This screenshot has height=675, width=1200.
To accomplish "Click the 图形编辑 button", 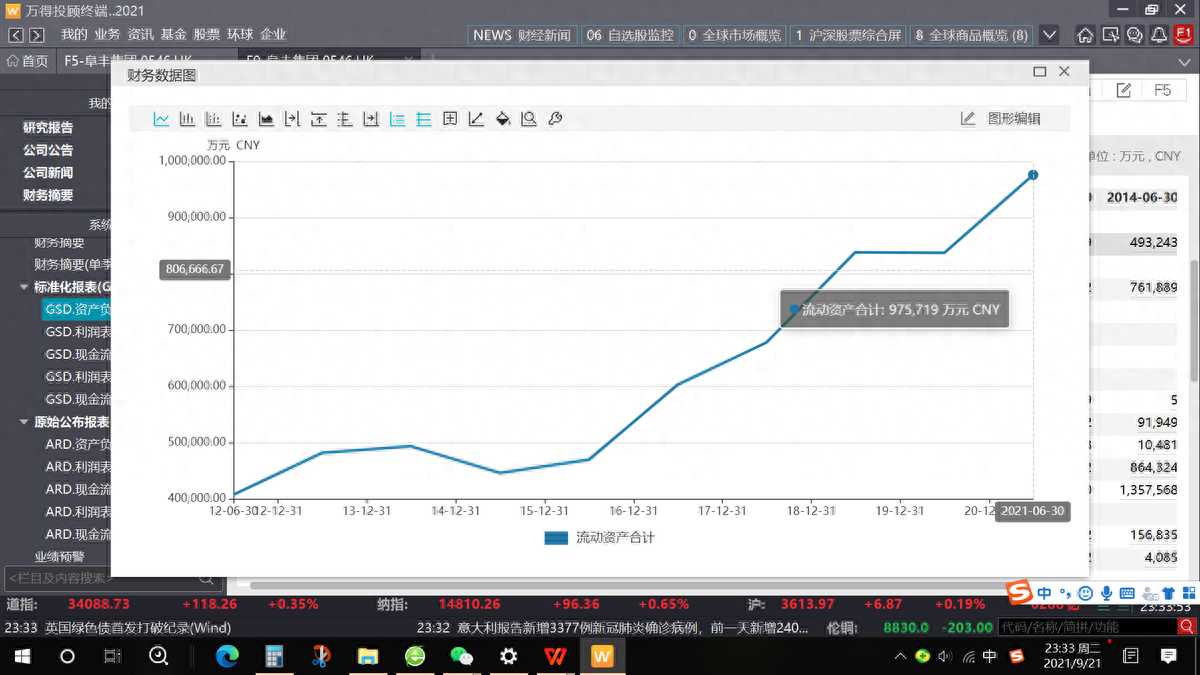I will click(1002, 119).
